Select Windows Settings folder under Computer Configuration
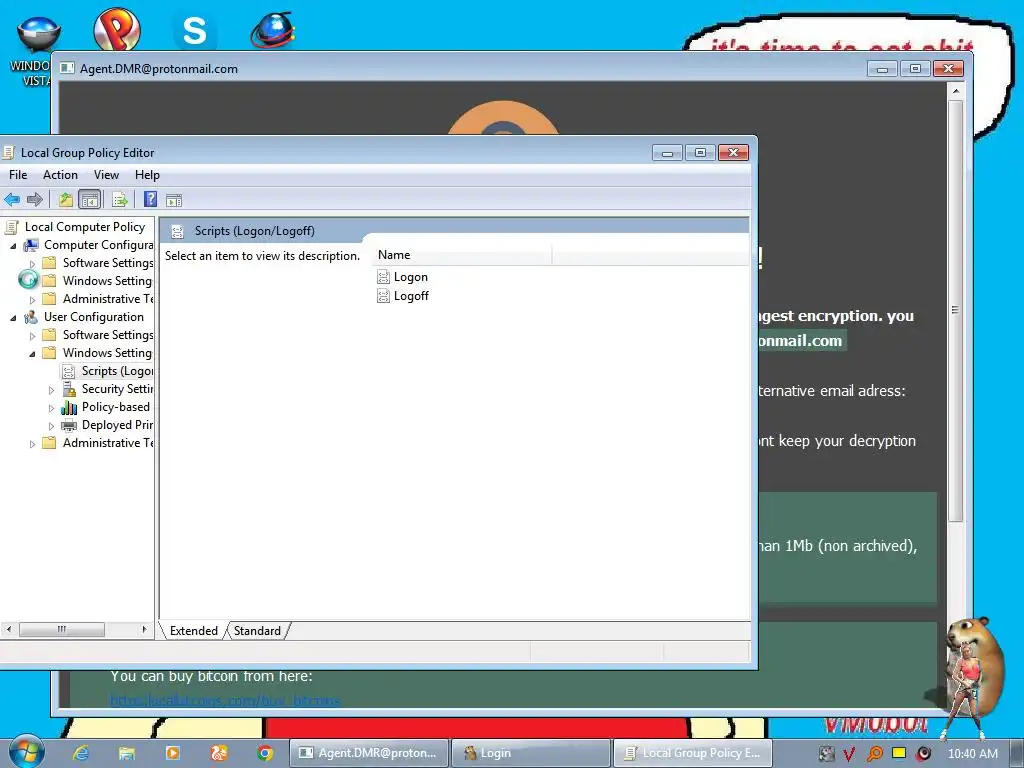 tap(98, 281)
